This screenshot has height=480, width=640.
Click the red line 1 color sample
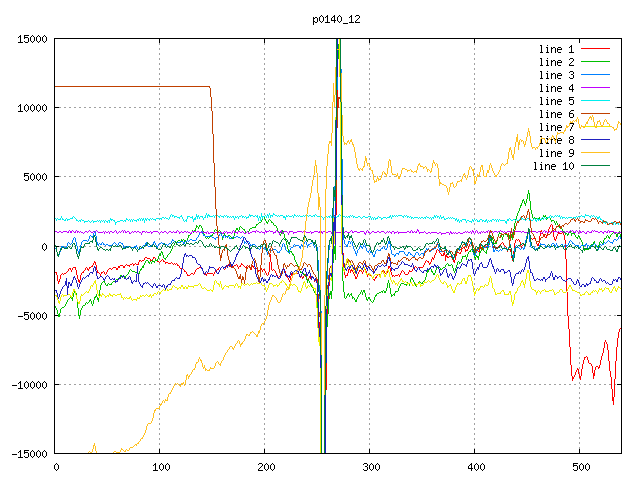tap(596, 49)
